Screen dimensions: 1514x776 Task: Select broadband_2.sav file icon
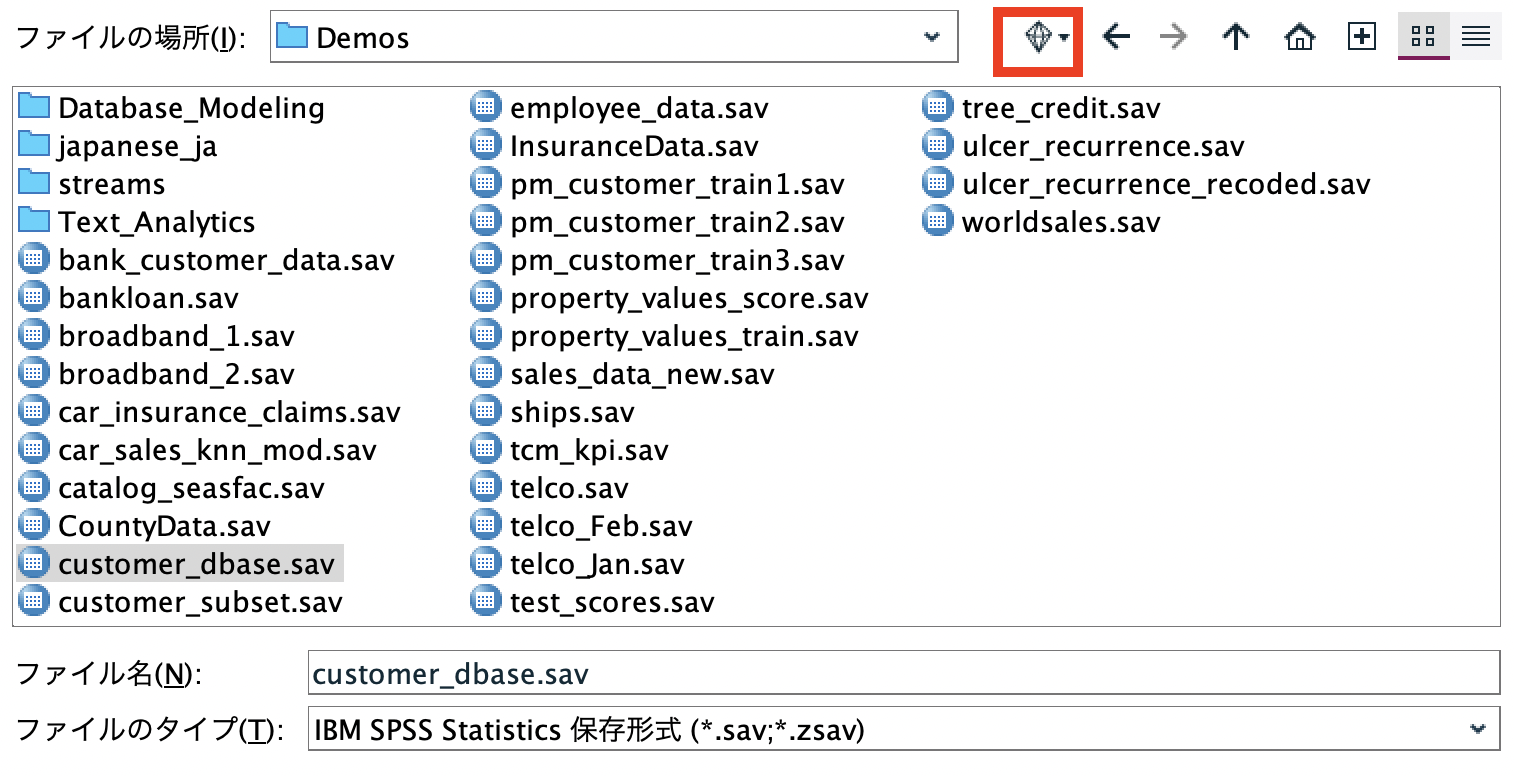click(x=34, y=374)
